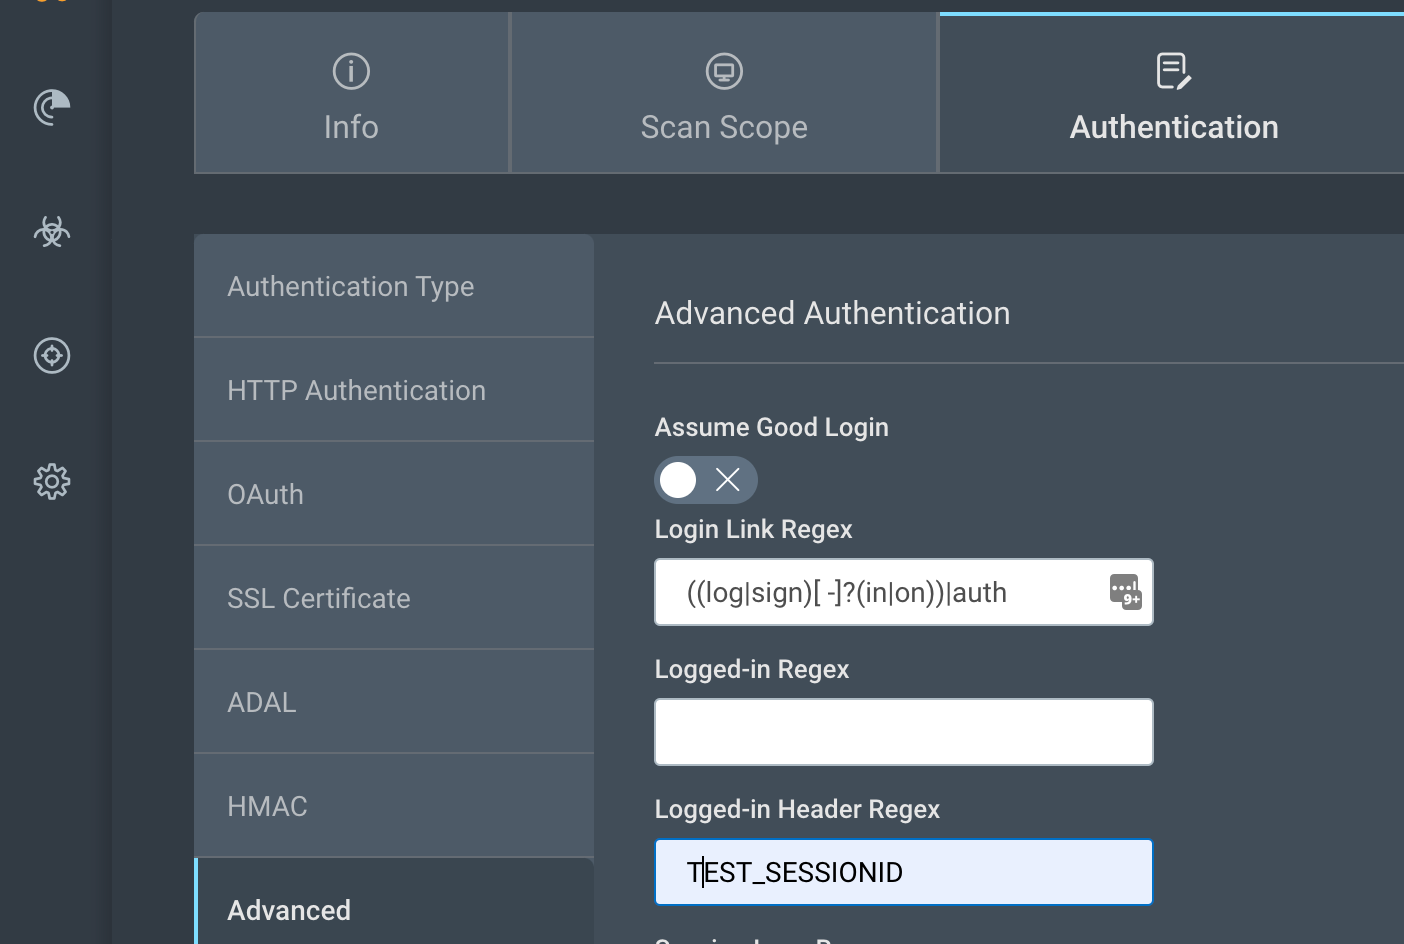This screenshot has width=1404, height=944.
Task: Switch to the Info tab
Action: (x=351, y=95)
